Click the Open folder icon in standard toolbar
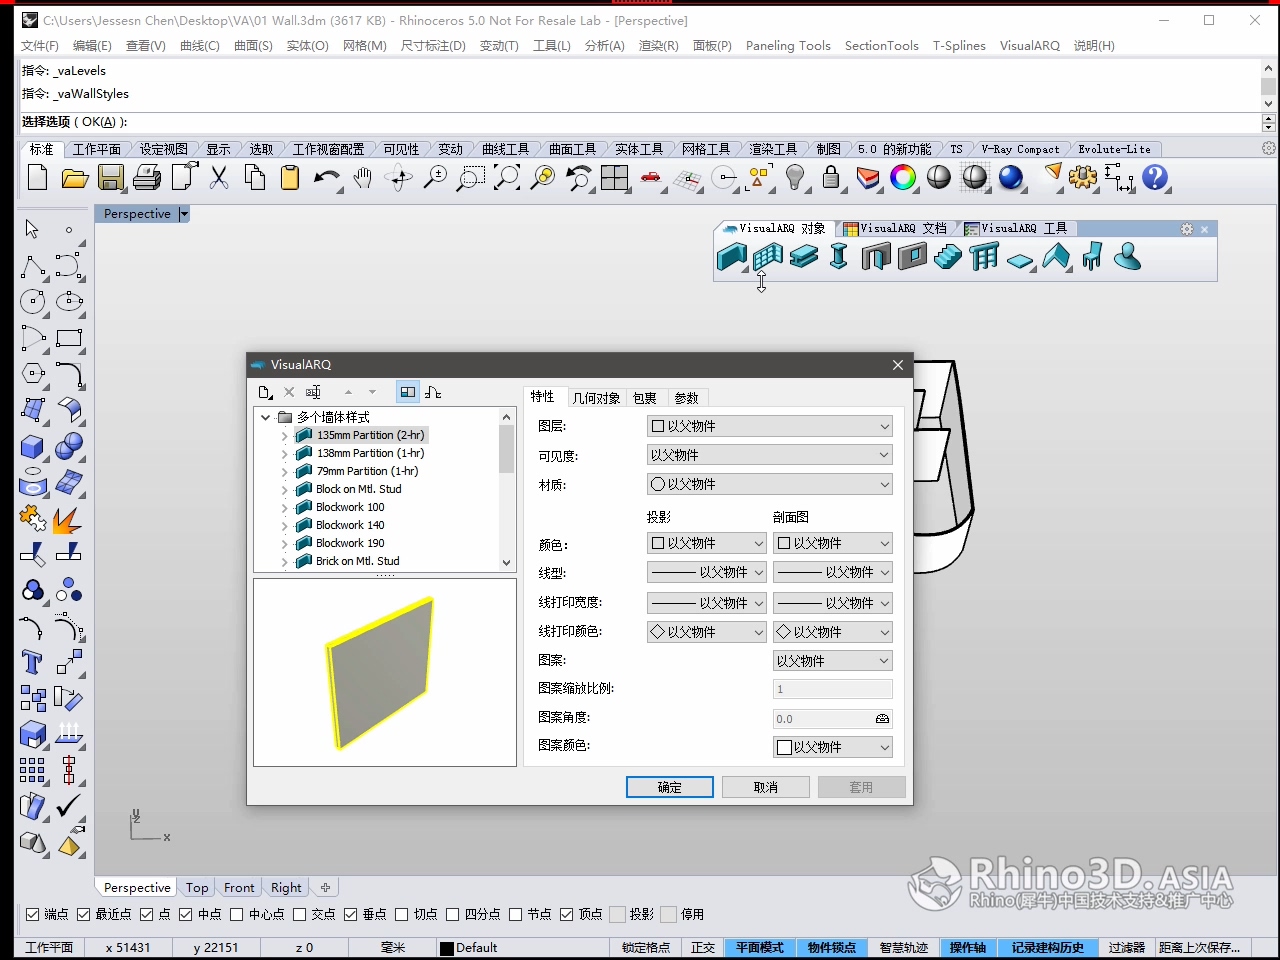 pyautogui.click(x=75, y=178)
